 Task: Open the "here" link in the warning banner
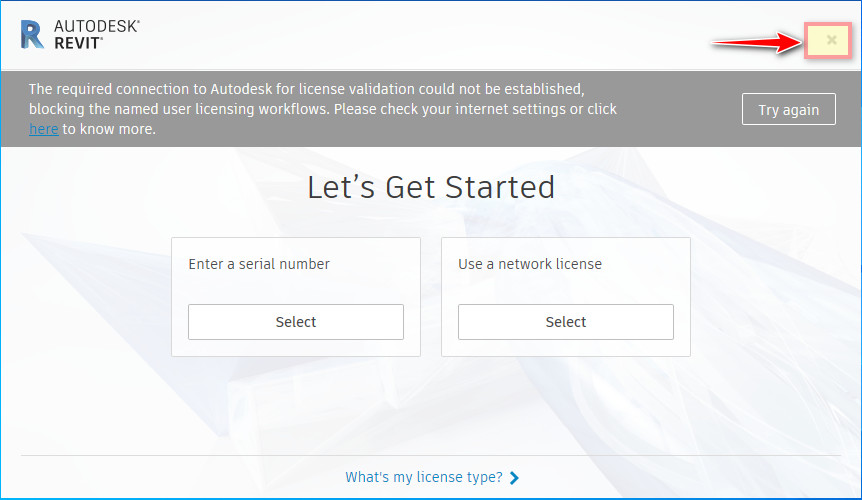pos(43,129)
